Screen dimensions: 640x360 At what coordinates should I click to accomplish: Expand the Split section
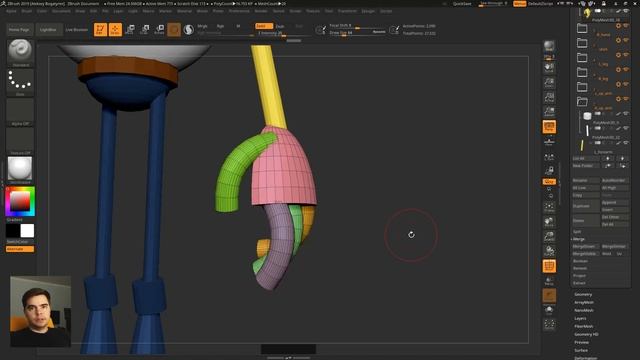click(x=577, y=232)
